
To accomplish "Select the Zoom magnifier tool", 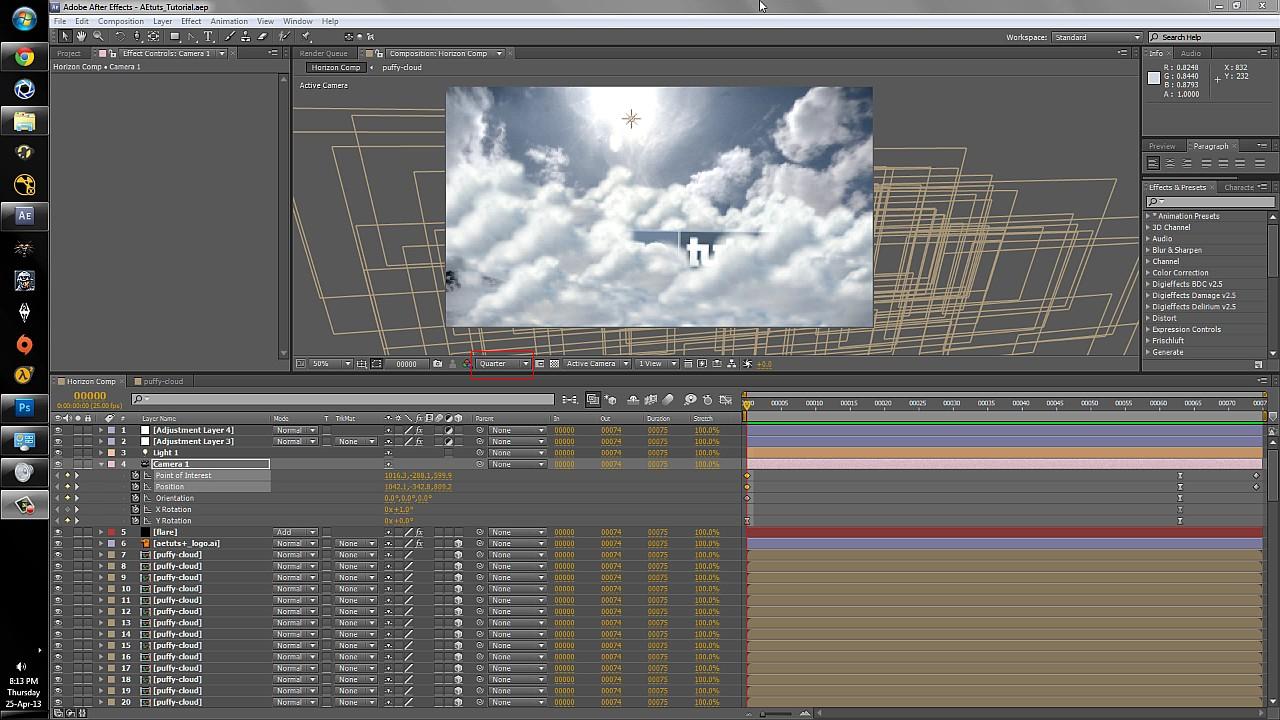I will (x=98, y=36).
